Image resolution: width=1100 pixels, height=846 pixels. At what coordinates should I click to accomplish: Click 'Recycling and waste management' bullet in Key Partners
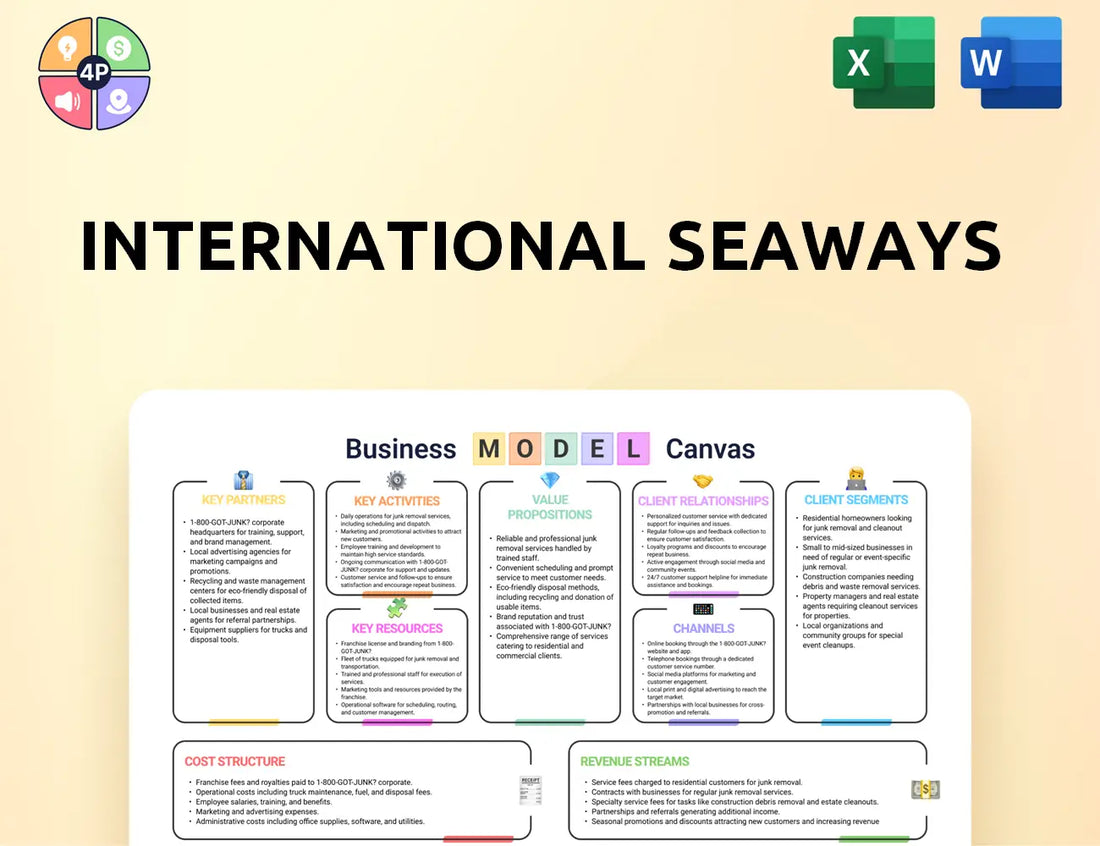pos(246,591)
